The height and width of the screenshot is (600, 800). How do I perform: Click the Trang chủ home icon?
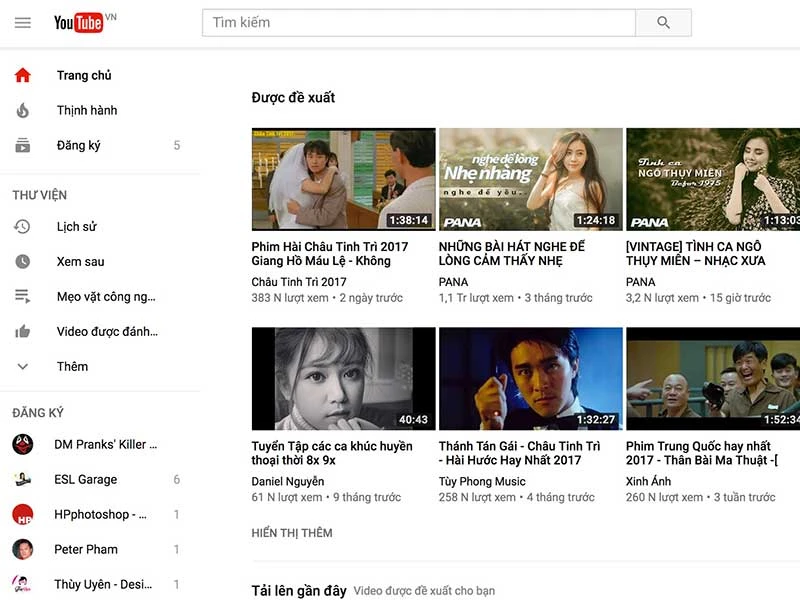point(22,75)
